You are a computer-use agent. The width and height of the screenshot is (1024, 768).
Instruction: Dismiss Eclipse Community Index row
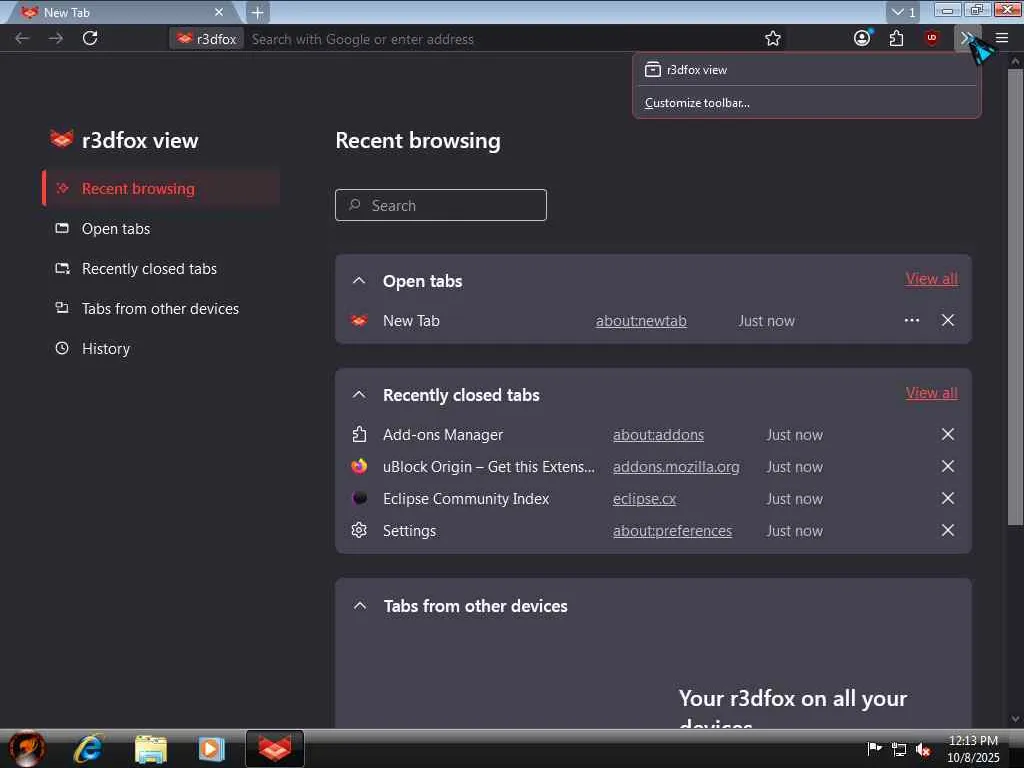click(948, 498)
